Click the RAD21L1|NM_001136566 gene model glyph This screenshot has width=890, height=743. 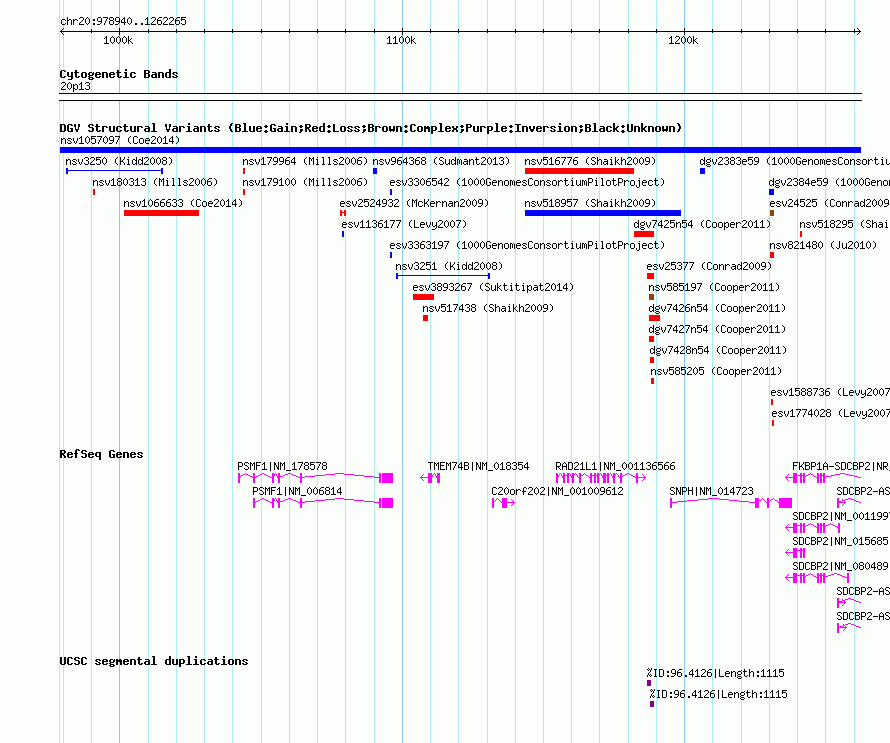601,478
